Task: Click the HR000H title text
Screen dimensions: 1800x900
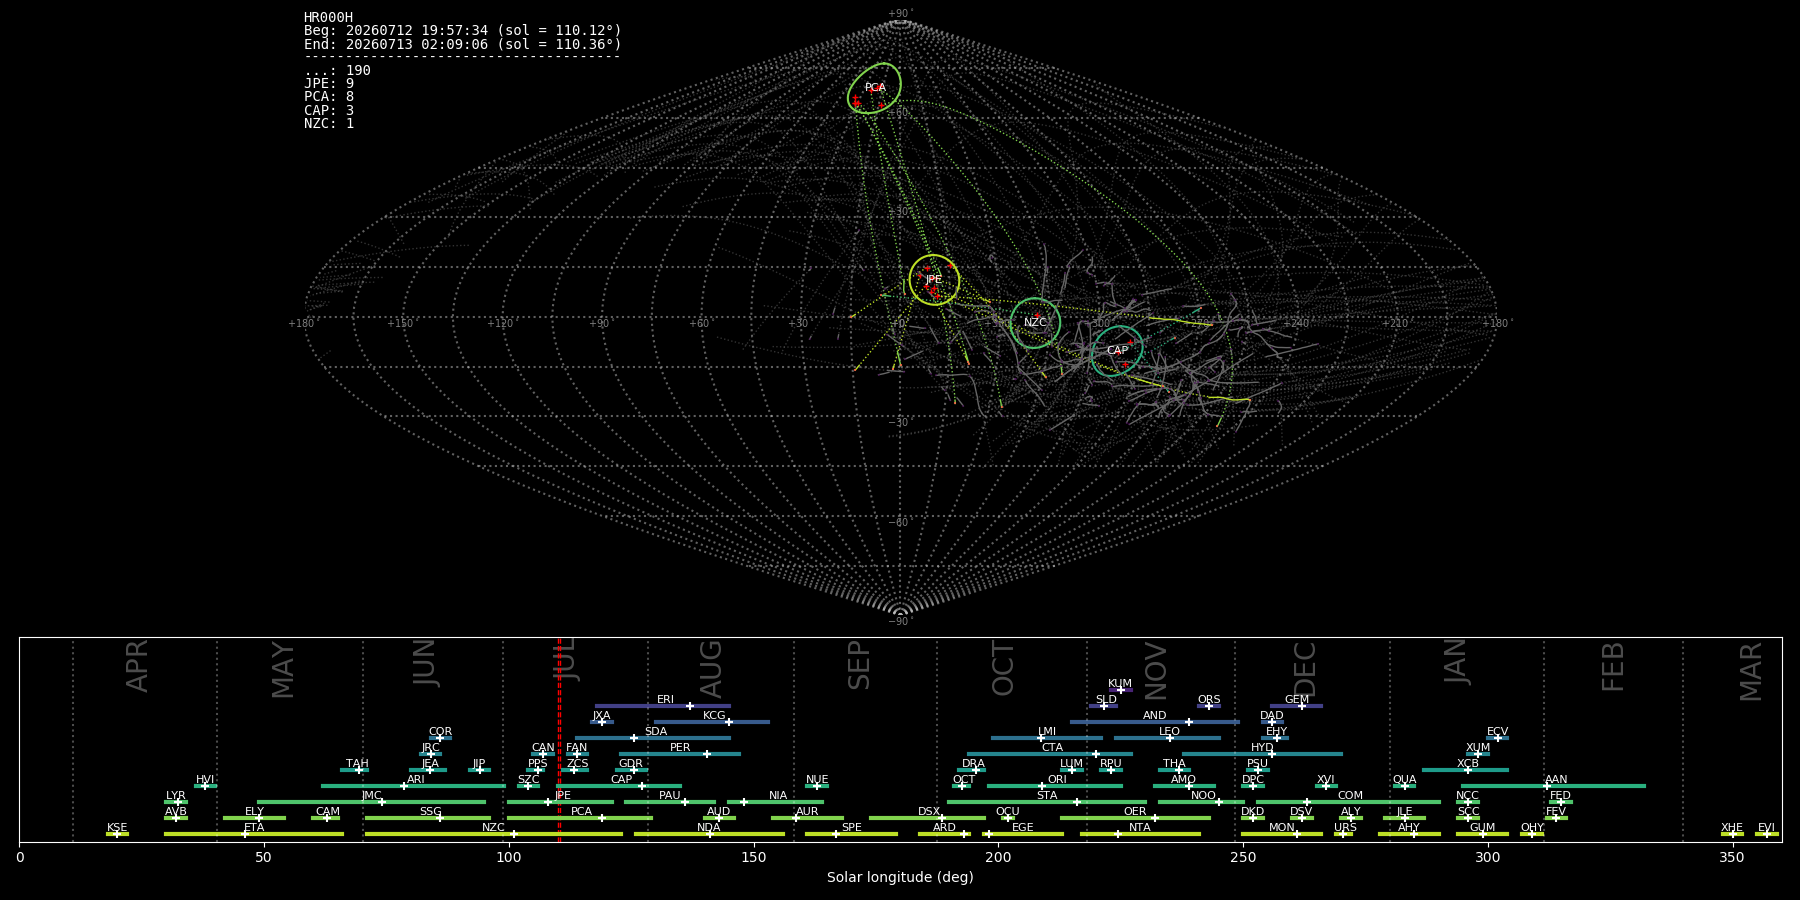Action: click(x=328, y=18)
